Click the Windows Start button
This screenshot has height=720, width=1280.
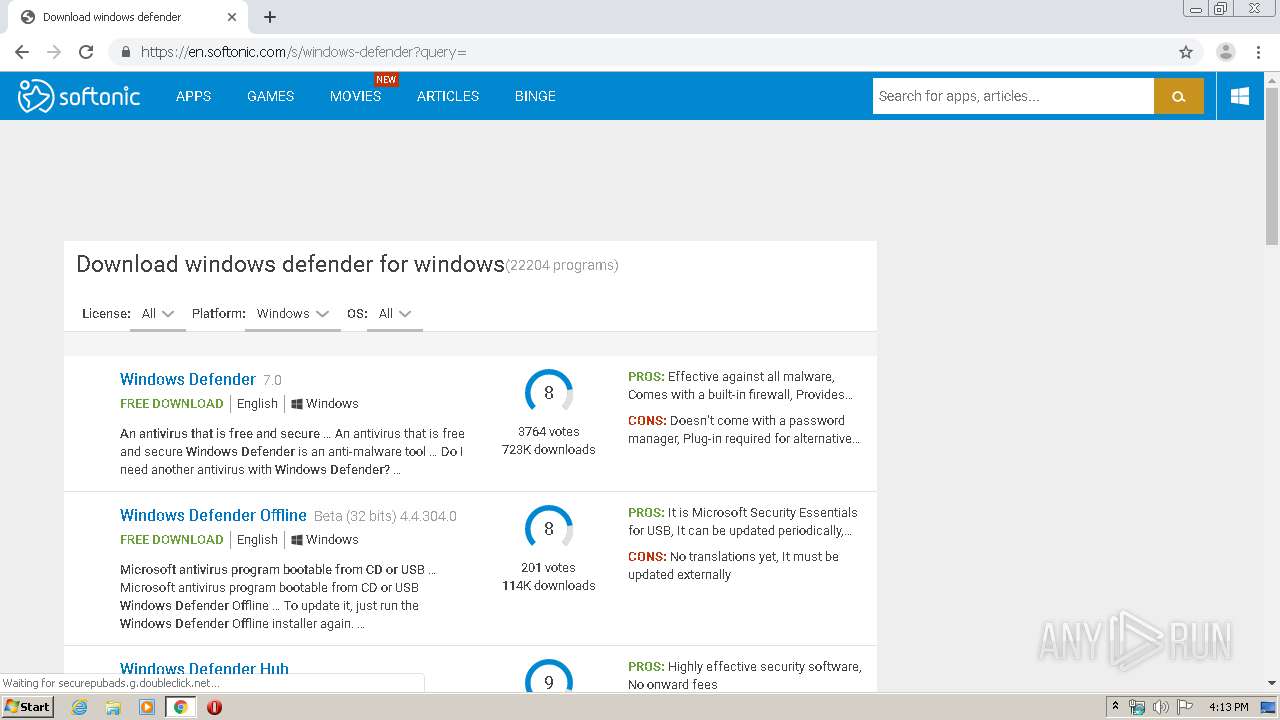point(28,707)
